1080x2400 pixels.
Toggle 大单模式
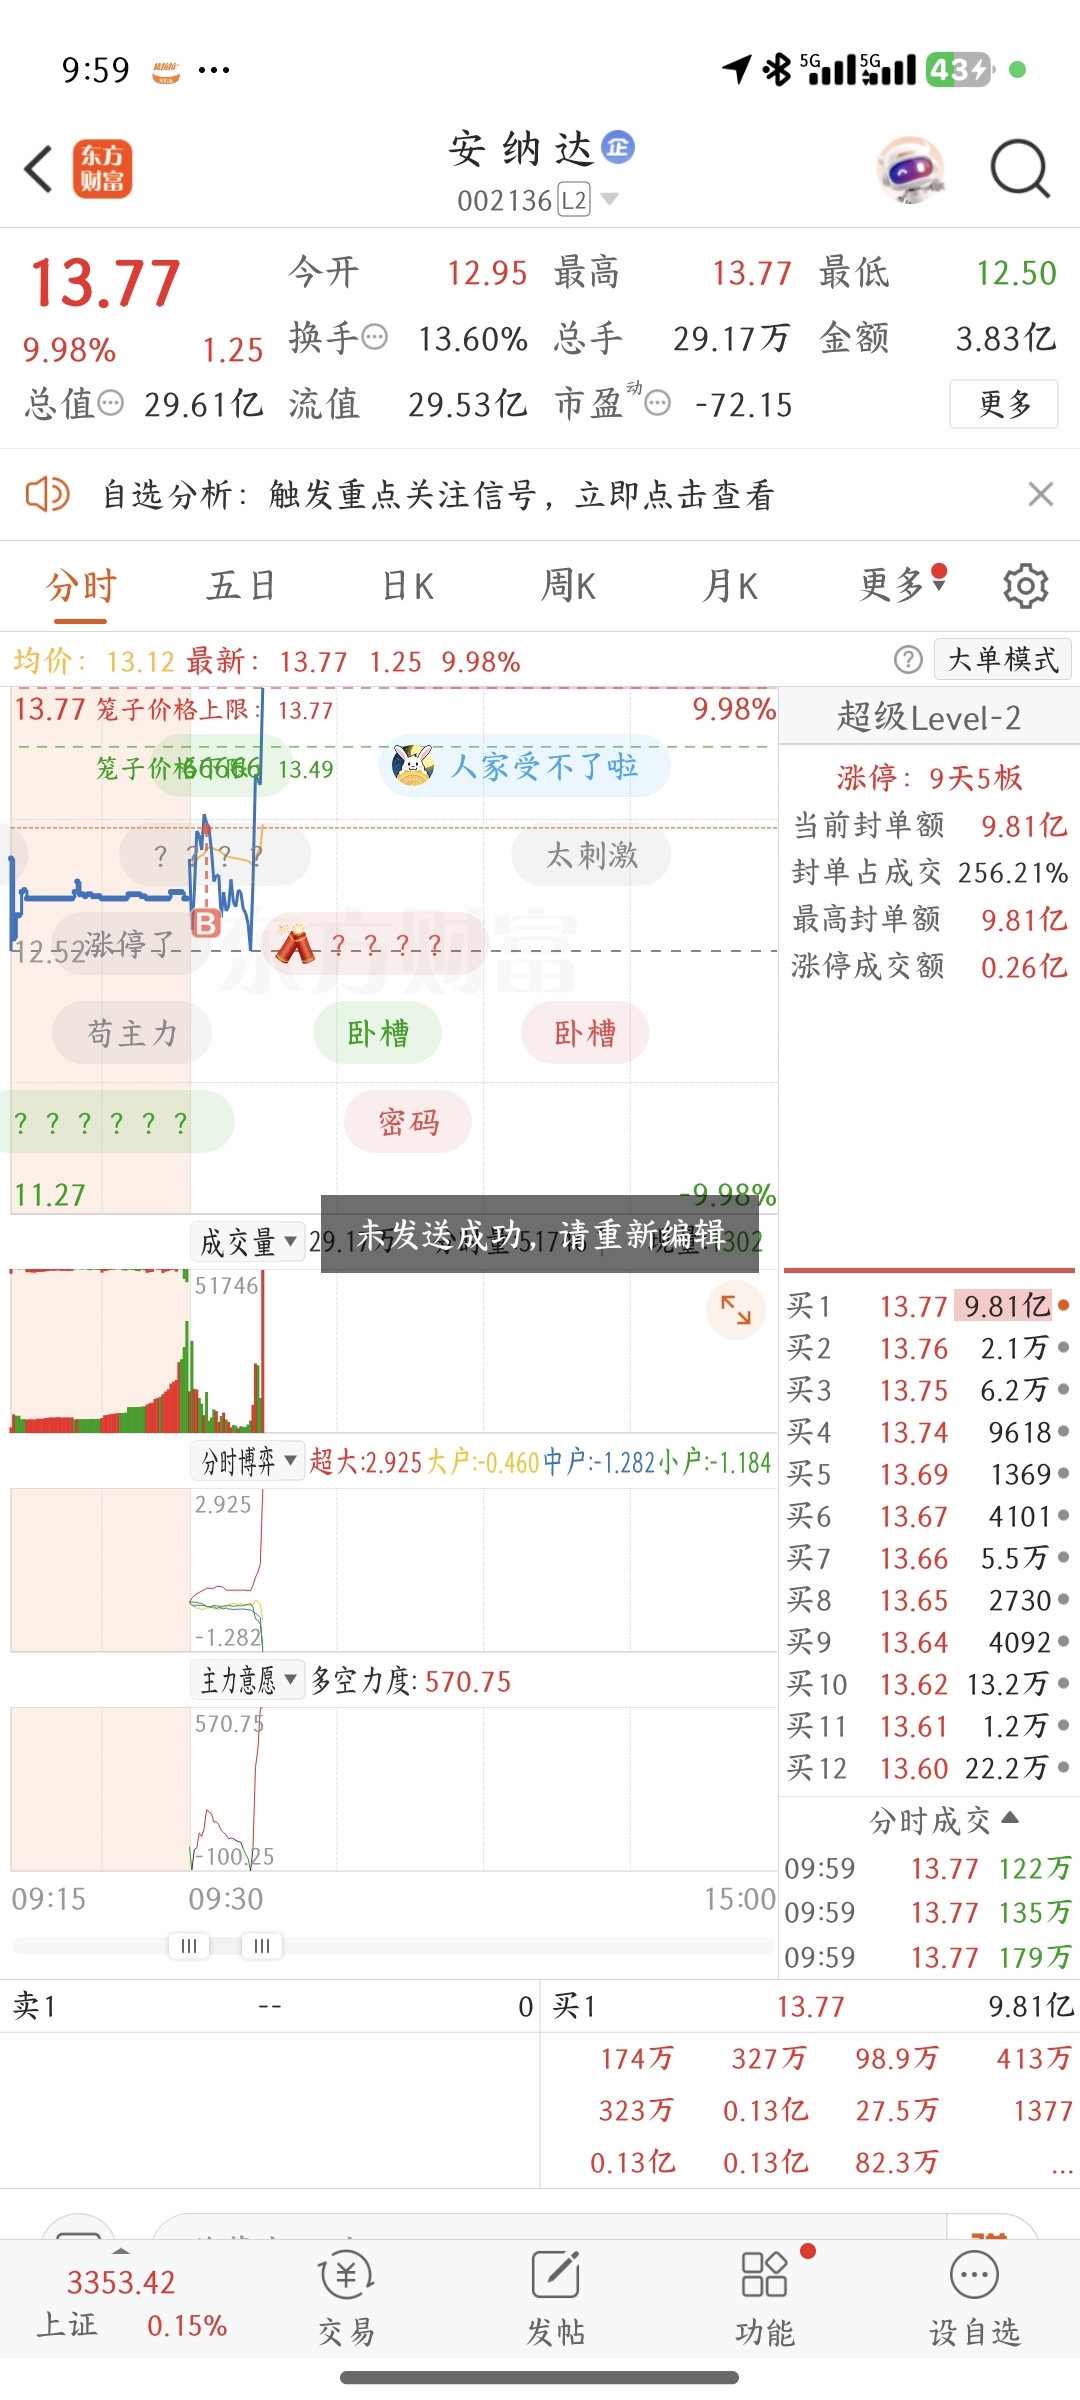1003,660
